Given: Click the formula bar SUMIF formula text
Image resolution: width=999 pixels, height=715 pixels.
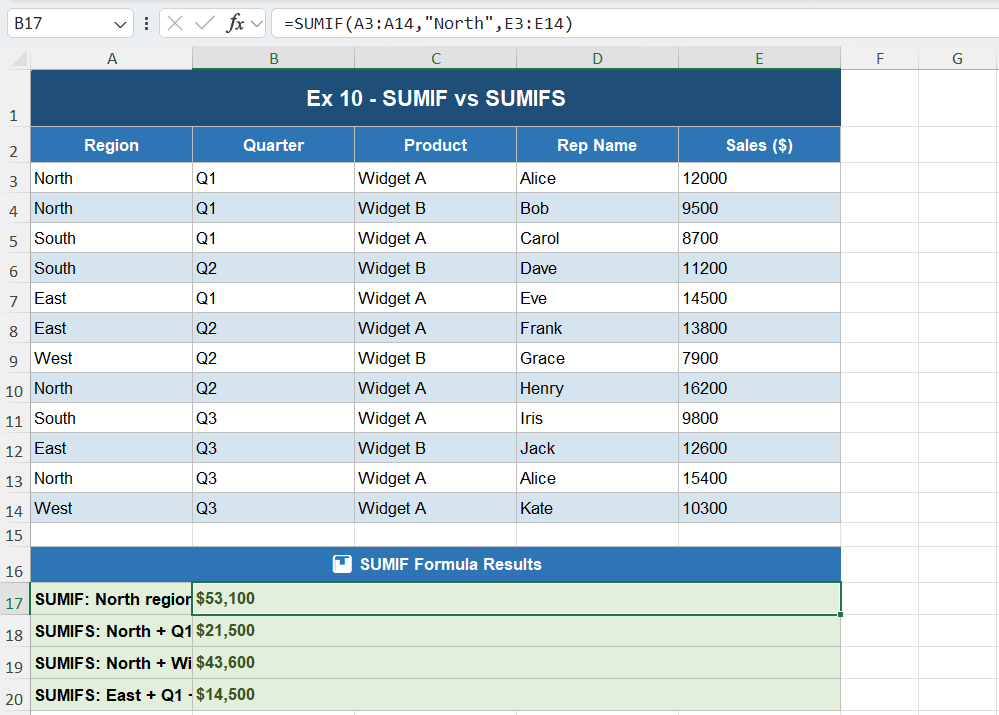Looking at the screenshot, I should tap(428, 24).
